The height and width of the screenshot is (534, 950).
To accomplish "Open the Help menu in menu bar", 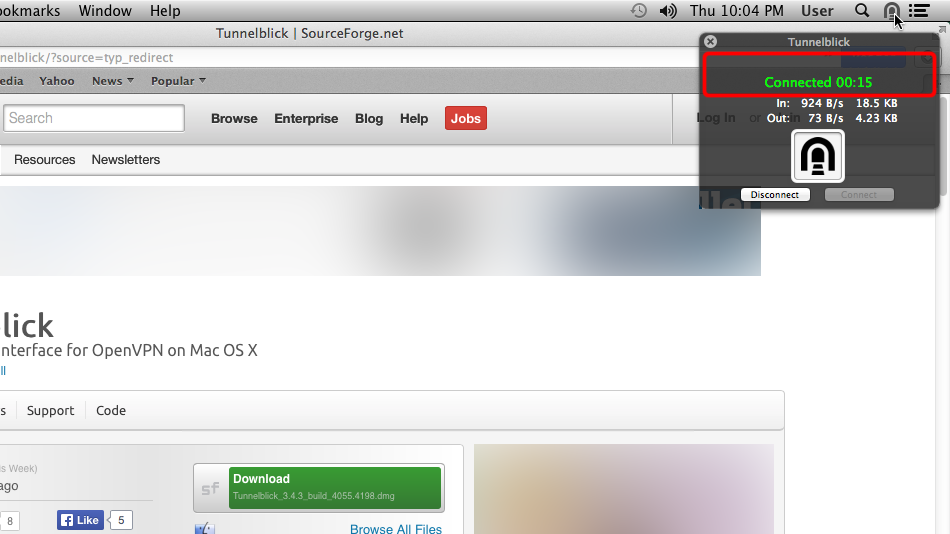I will point(165,11).
